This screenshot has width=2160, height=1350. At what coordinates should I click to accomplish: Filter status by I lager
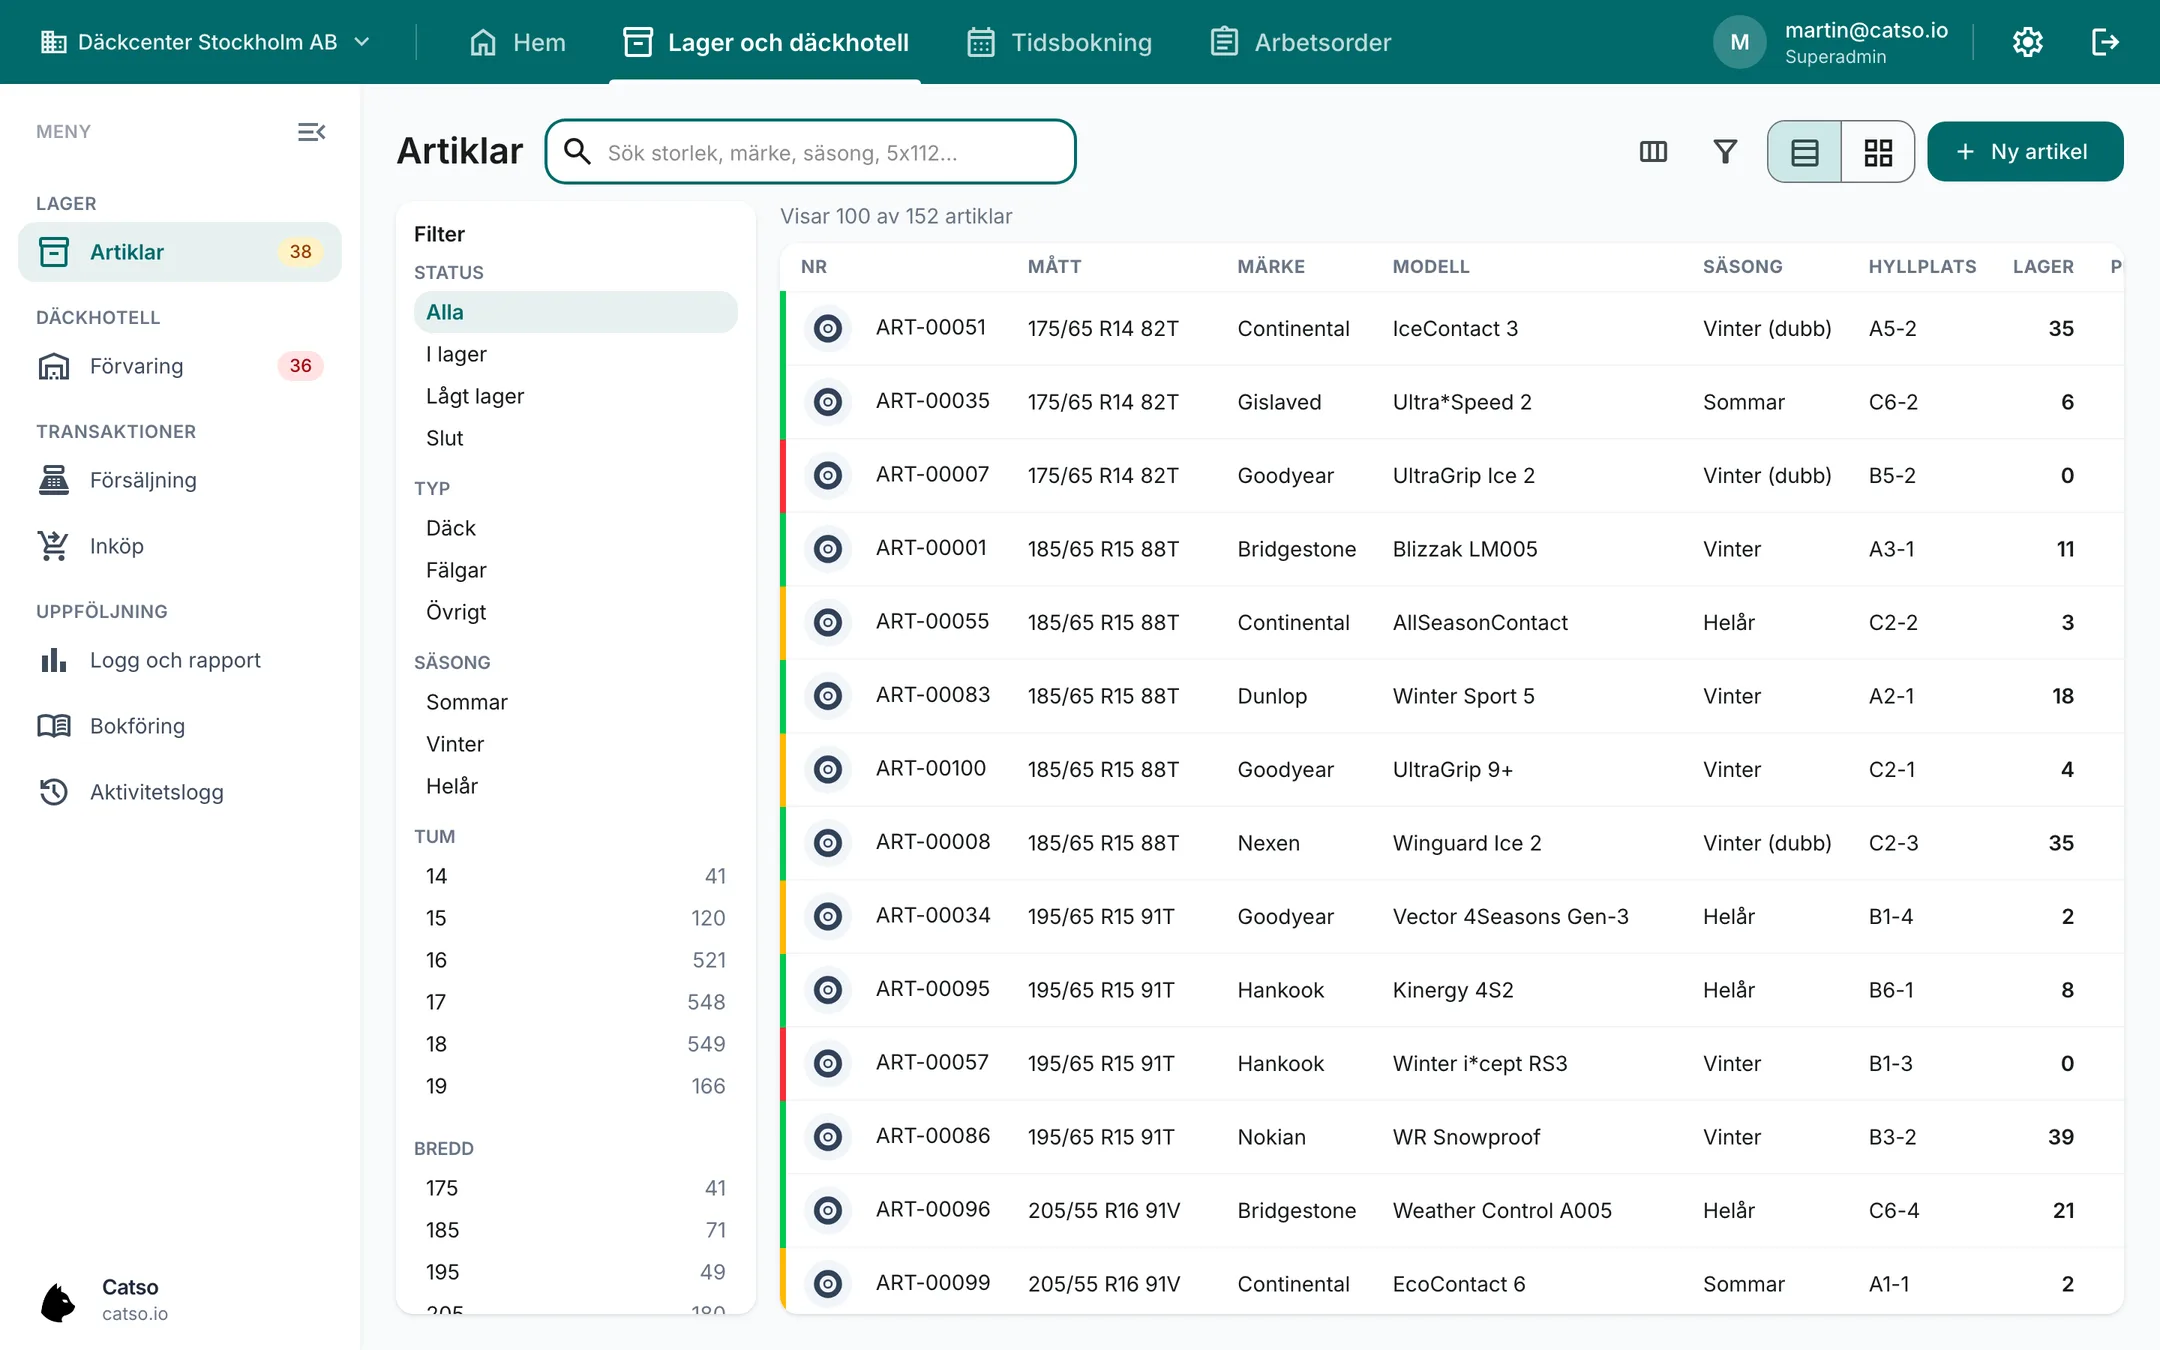[576, 354]
